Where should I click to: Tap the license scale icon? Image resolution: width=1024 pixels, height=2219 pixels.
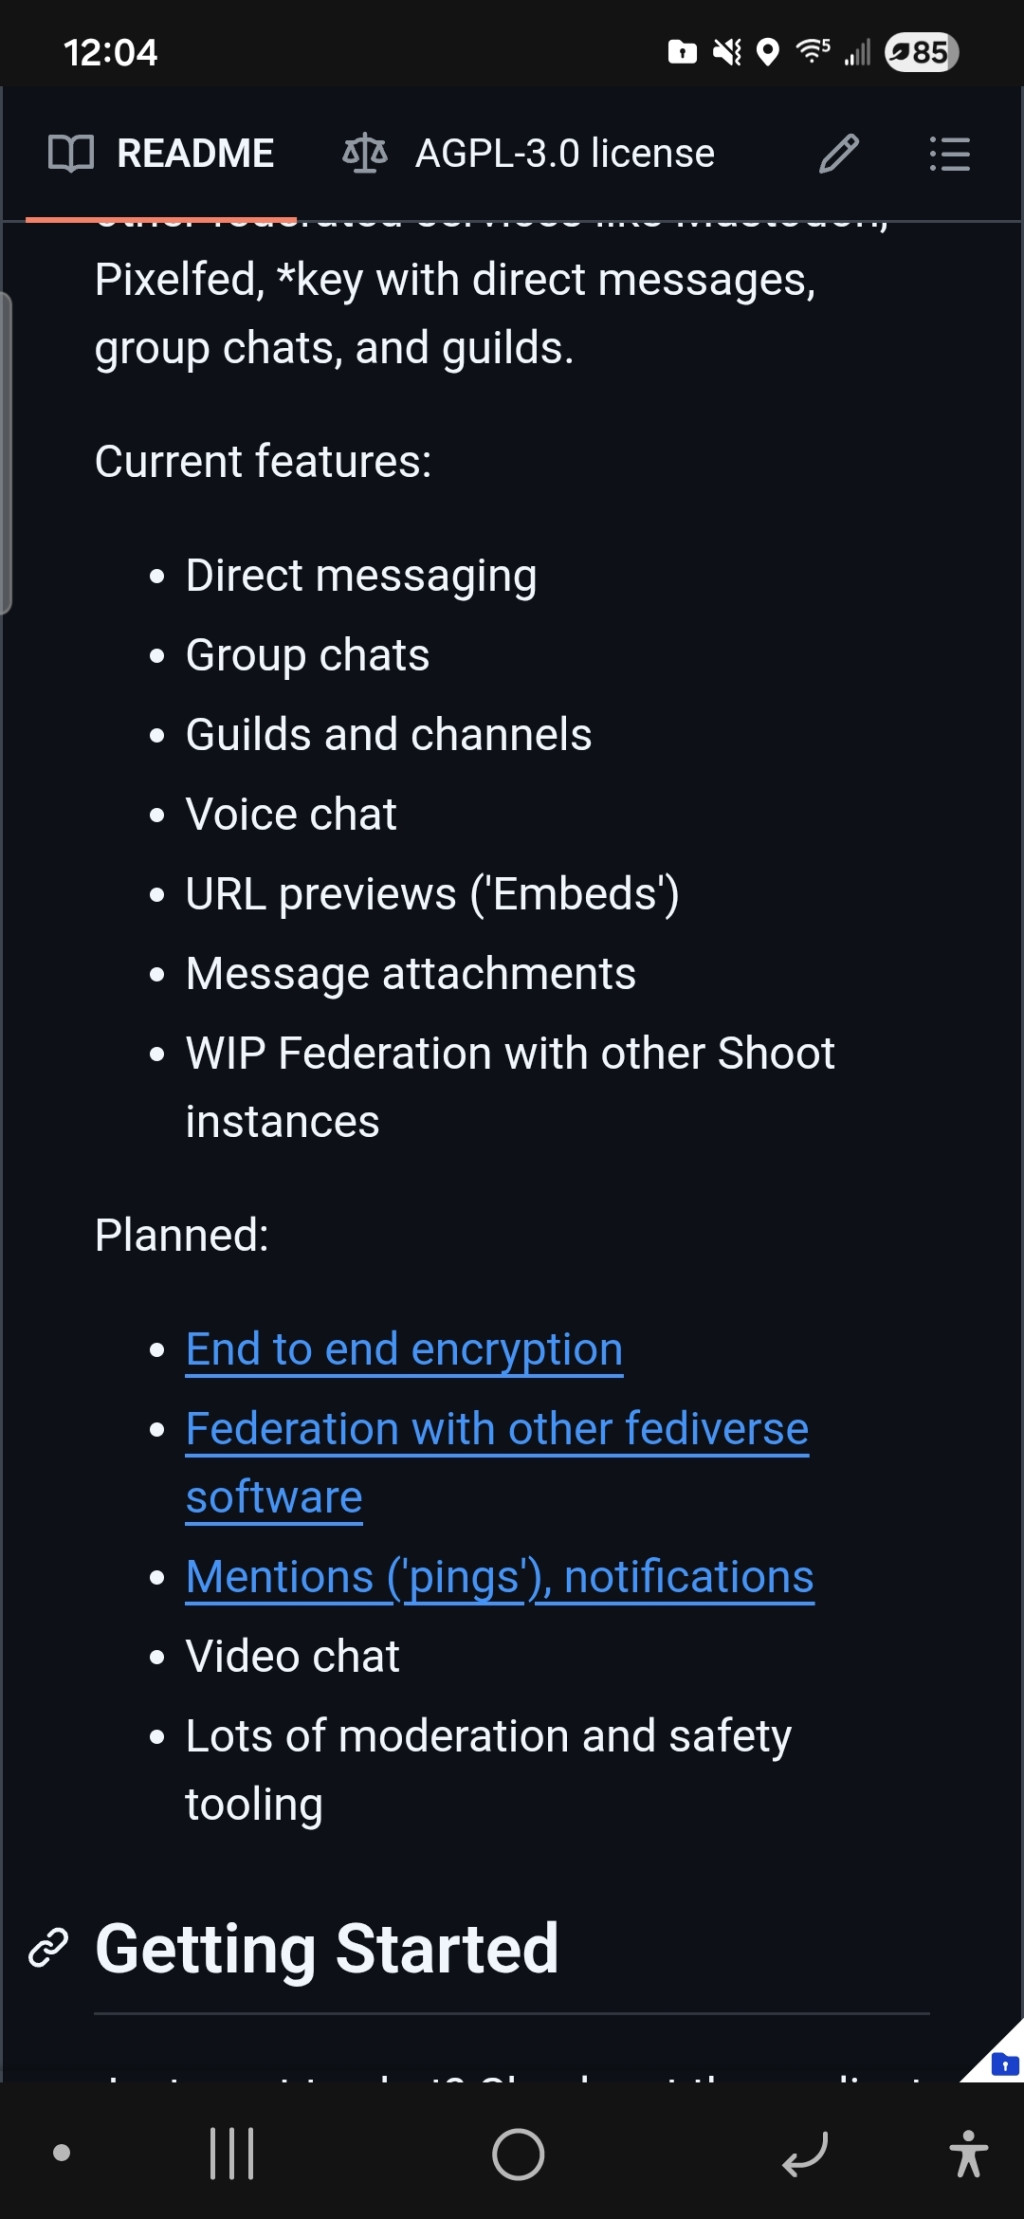365,154
